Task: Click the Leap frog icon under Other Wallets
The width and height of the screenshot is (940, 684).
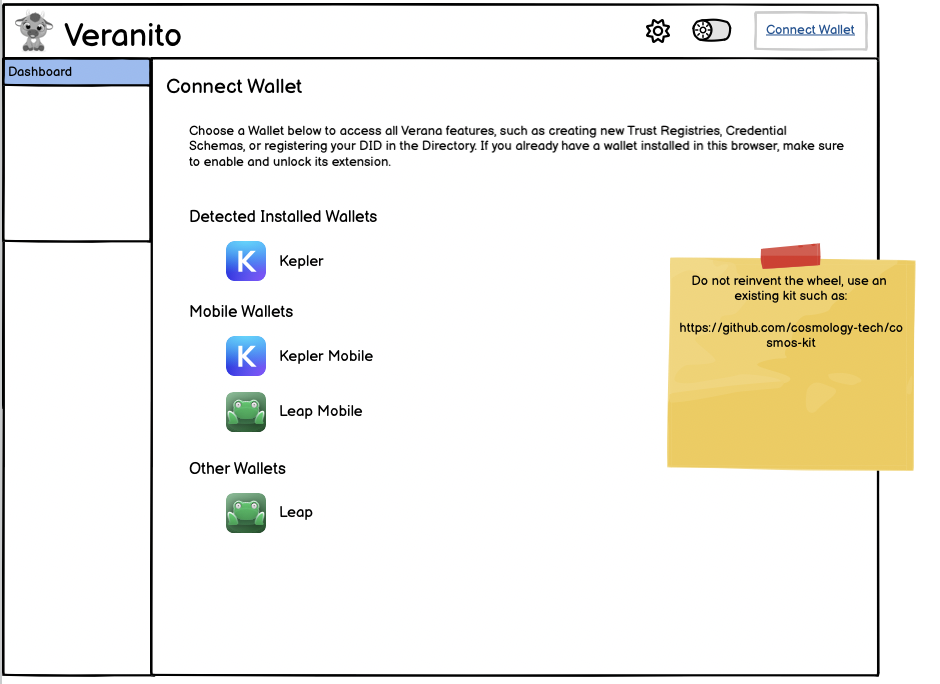Action: [x=246, y=513]
